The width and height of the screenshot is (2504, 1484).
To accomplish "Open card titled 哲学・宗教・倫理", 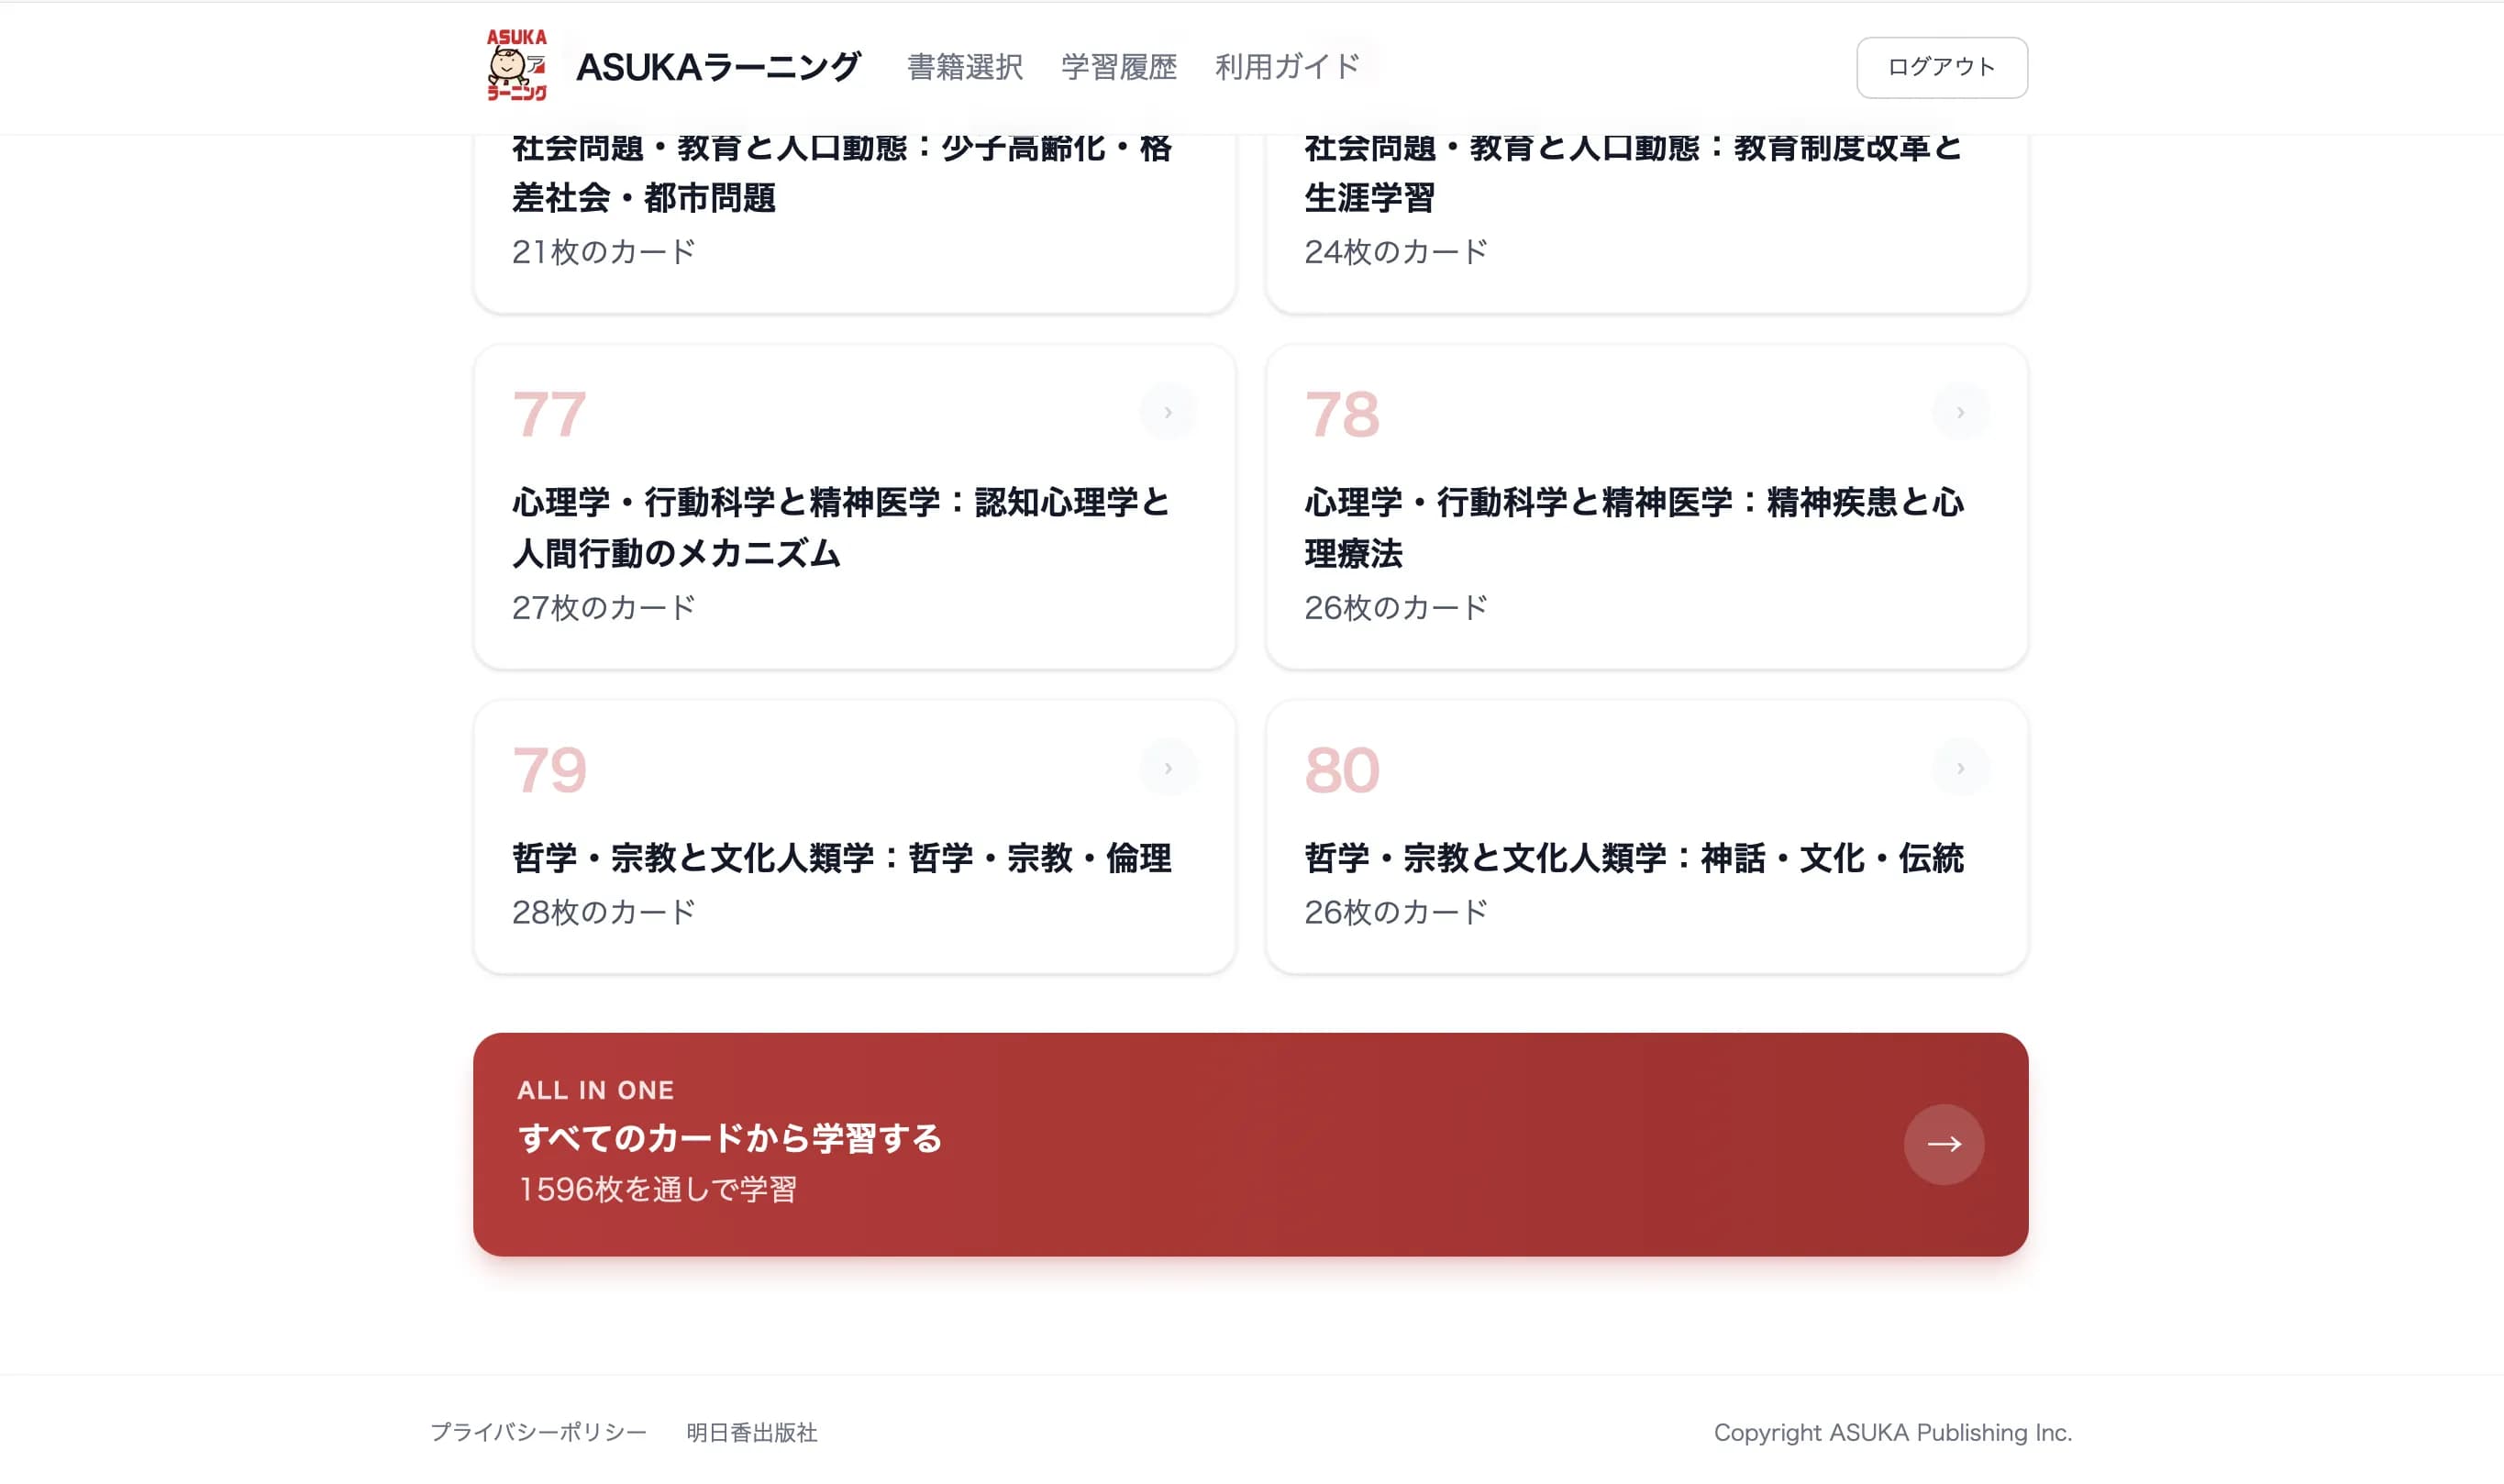I will click(x=854, y=837).
